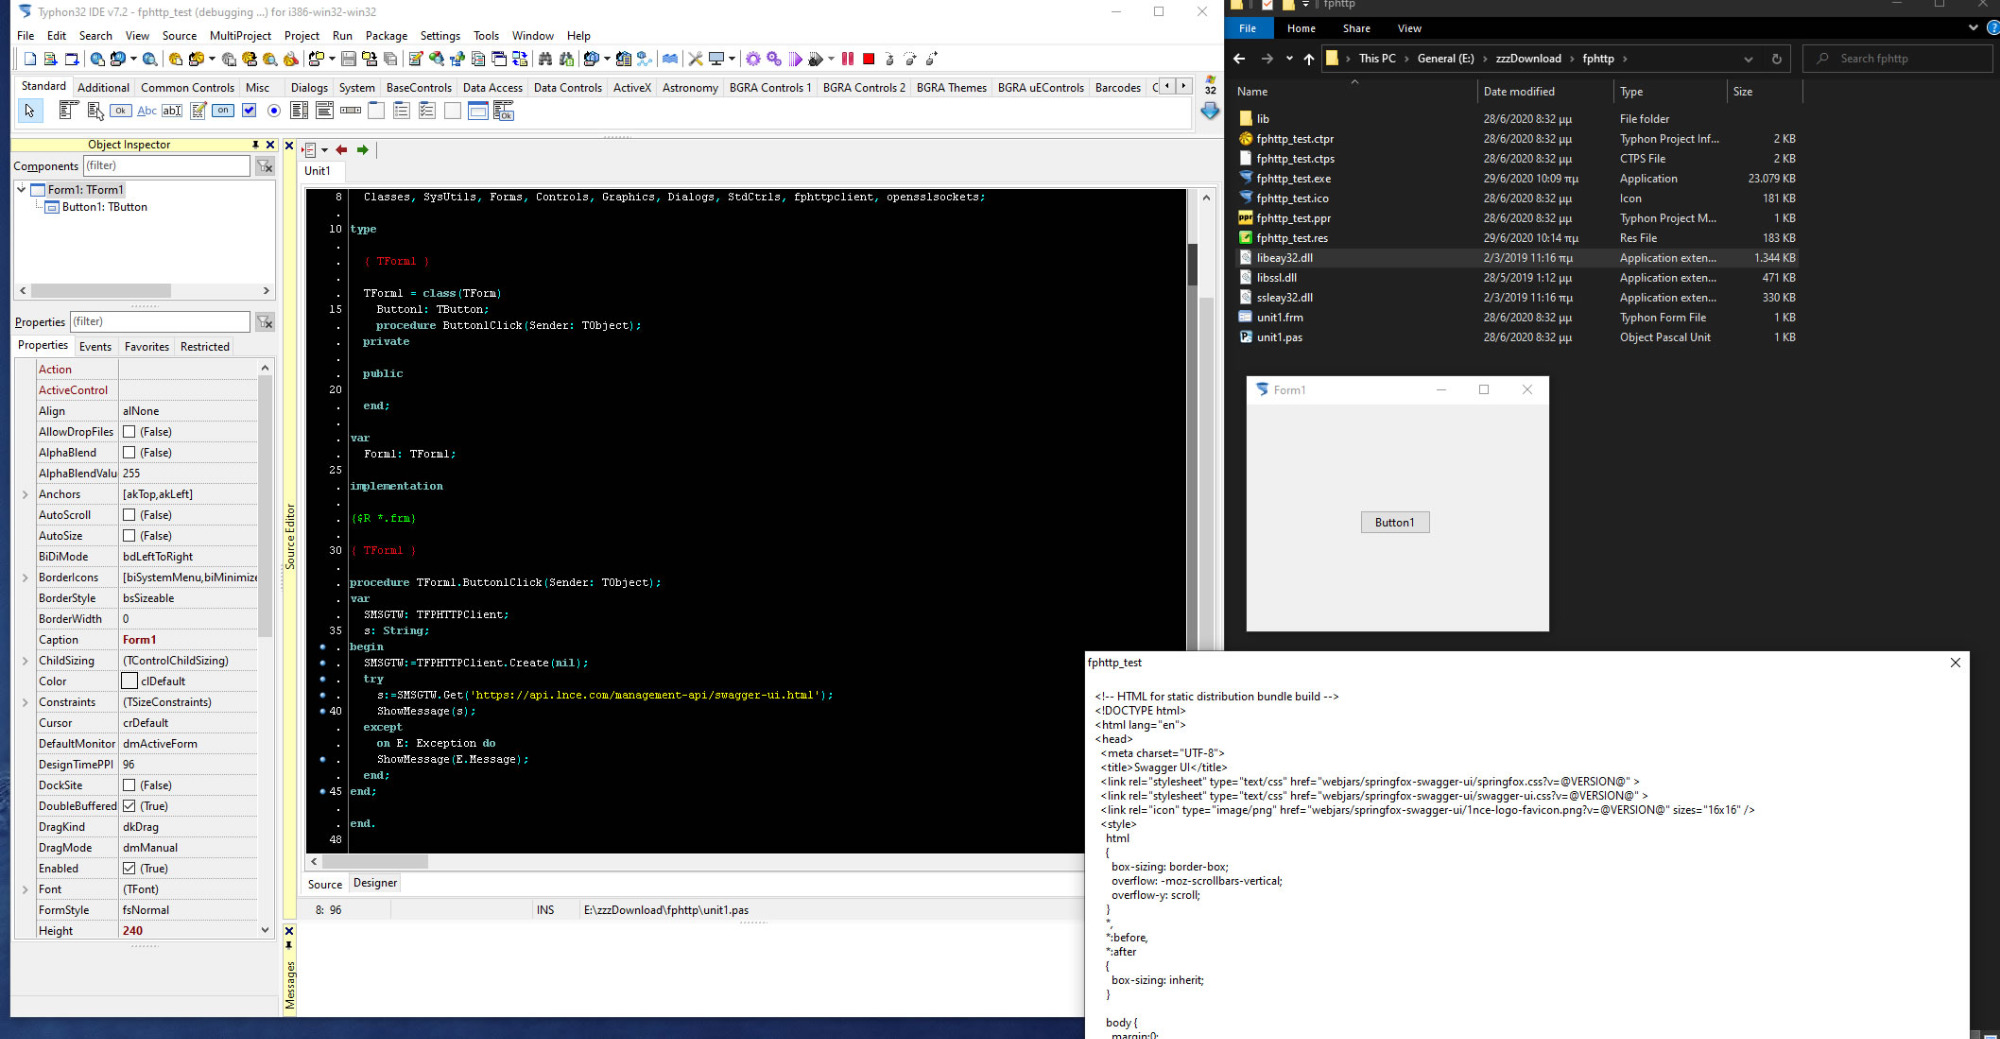
Task: Open Explorer Share ribbon tab
Action: [1356, 29]
